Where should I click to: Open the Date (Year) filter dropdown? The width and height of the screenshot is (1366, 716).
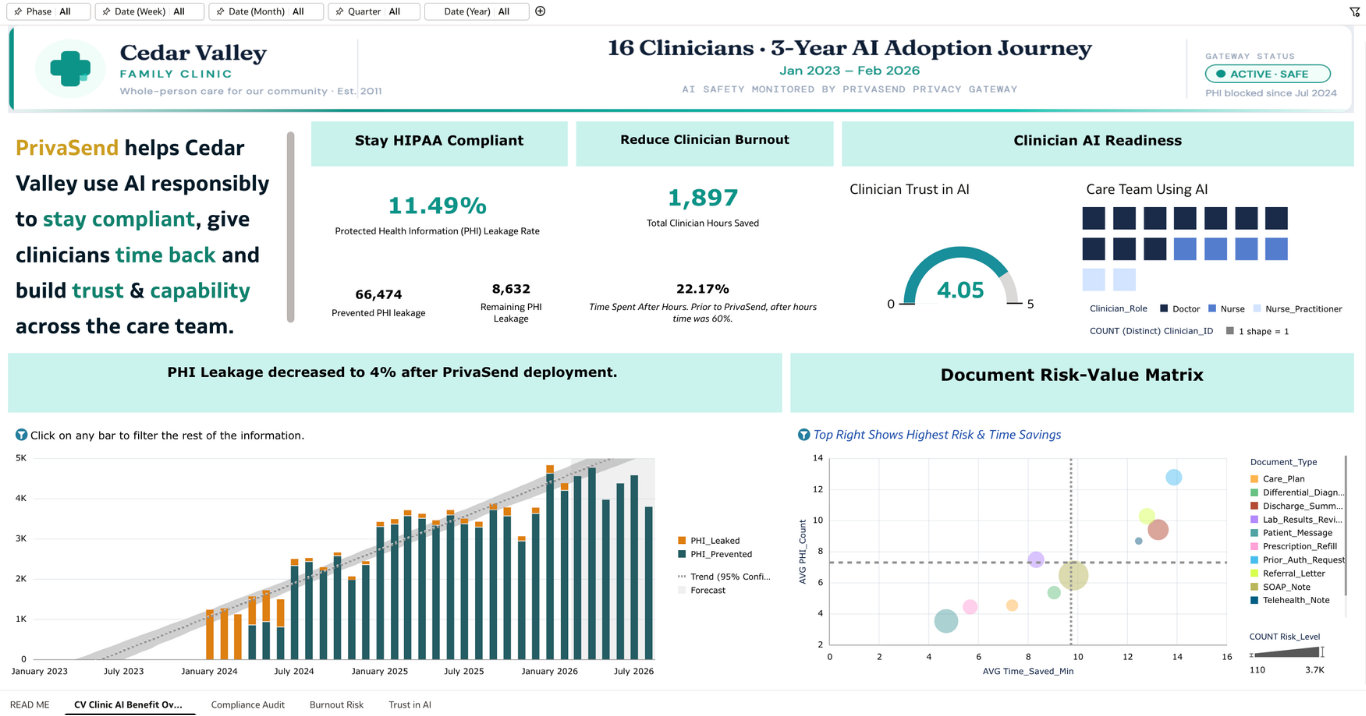(476, 12)
